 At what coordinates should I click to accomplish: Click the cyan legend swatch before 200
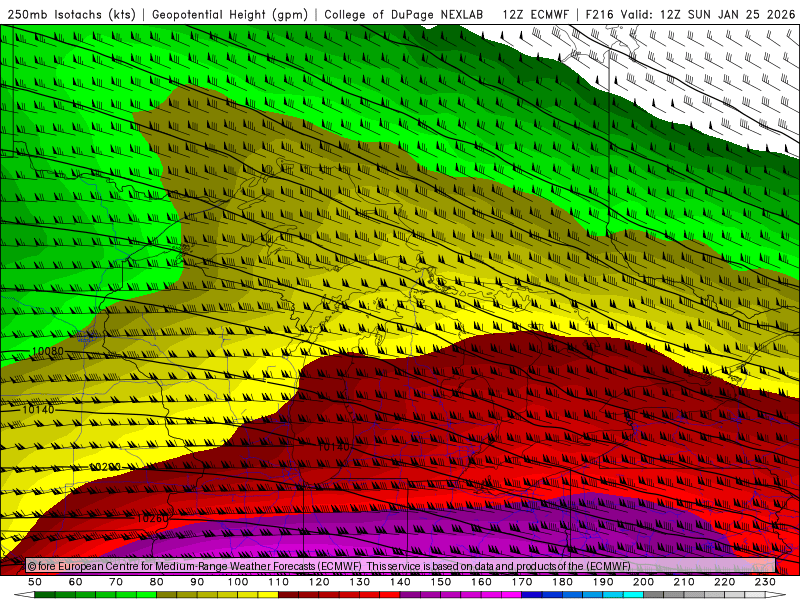click(633, 595)
